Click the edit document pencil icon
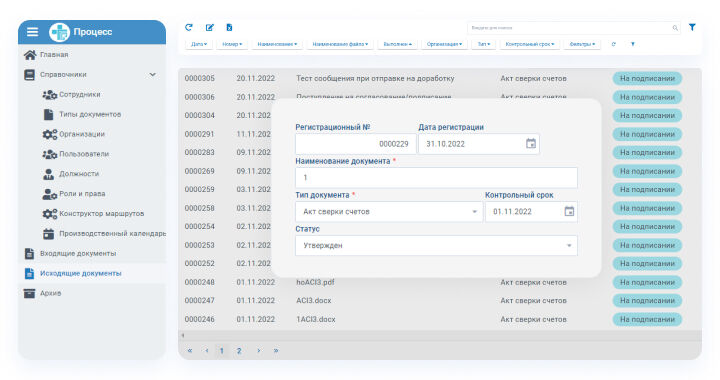The image size is (720, 380). (x=209, y=28)
